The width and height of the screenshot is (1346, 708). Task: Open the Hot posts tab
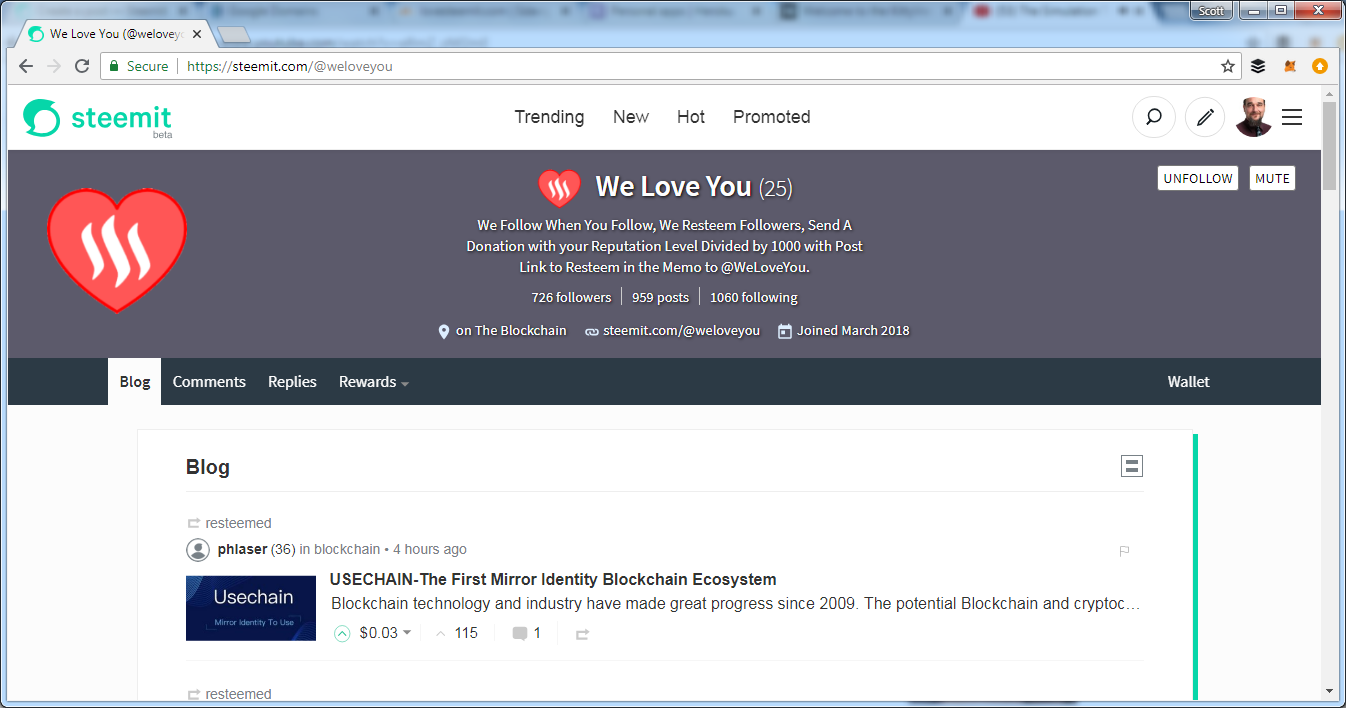(691, 117)
